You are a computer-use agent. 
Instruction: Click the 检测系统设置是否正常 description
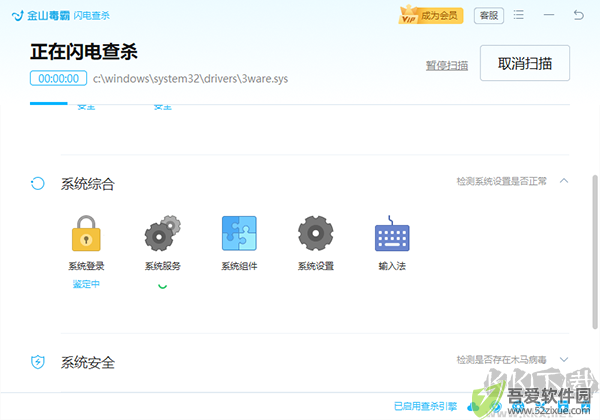pyautogui.click(x=501, y=181)
